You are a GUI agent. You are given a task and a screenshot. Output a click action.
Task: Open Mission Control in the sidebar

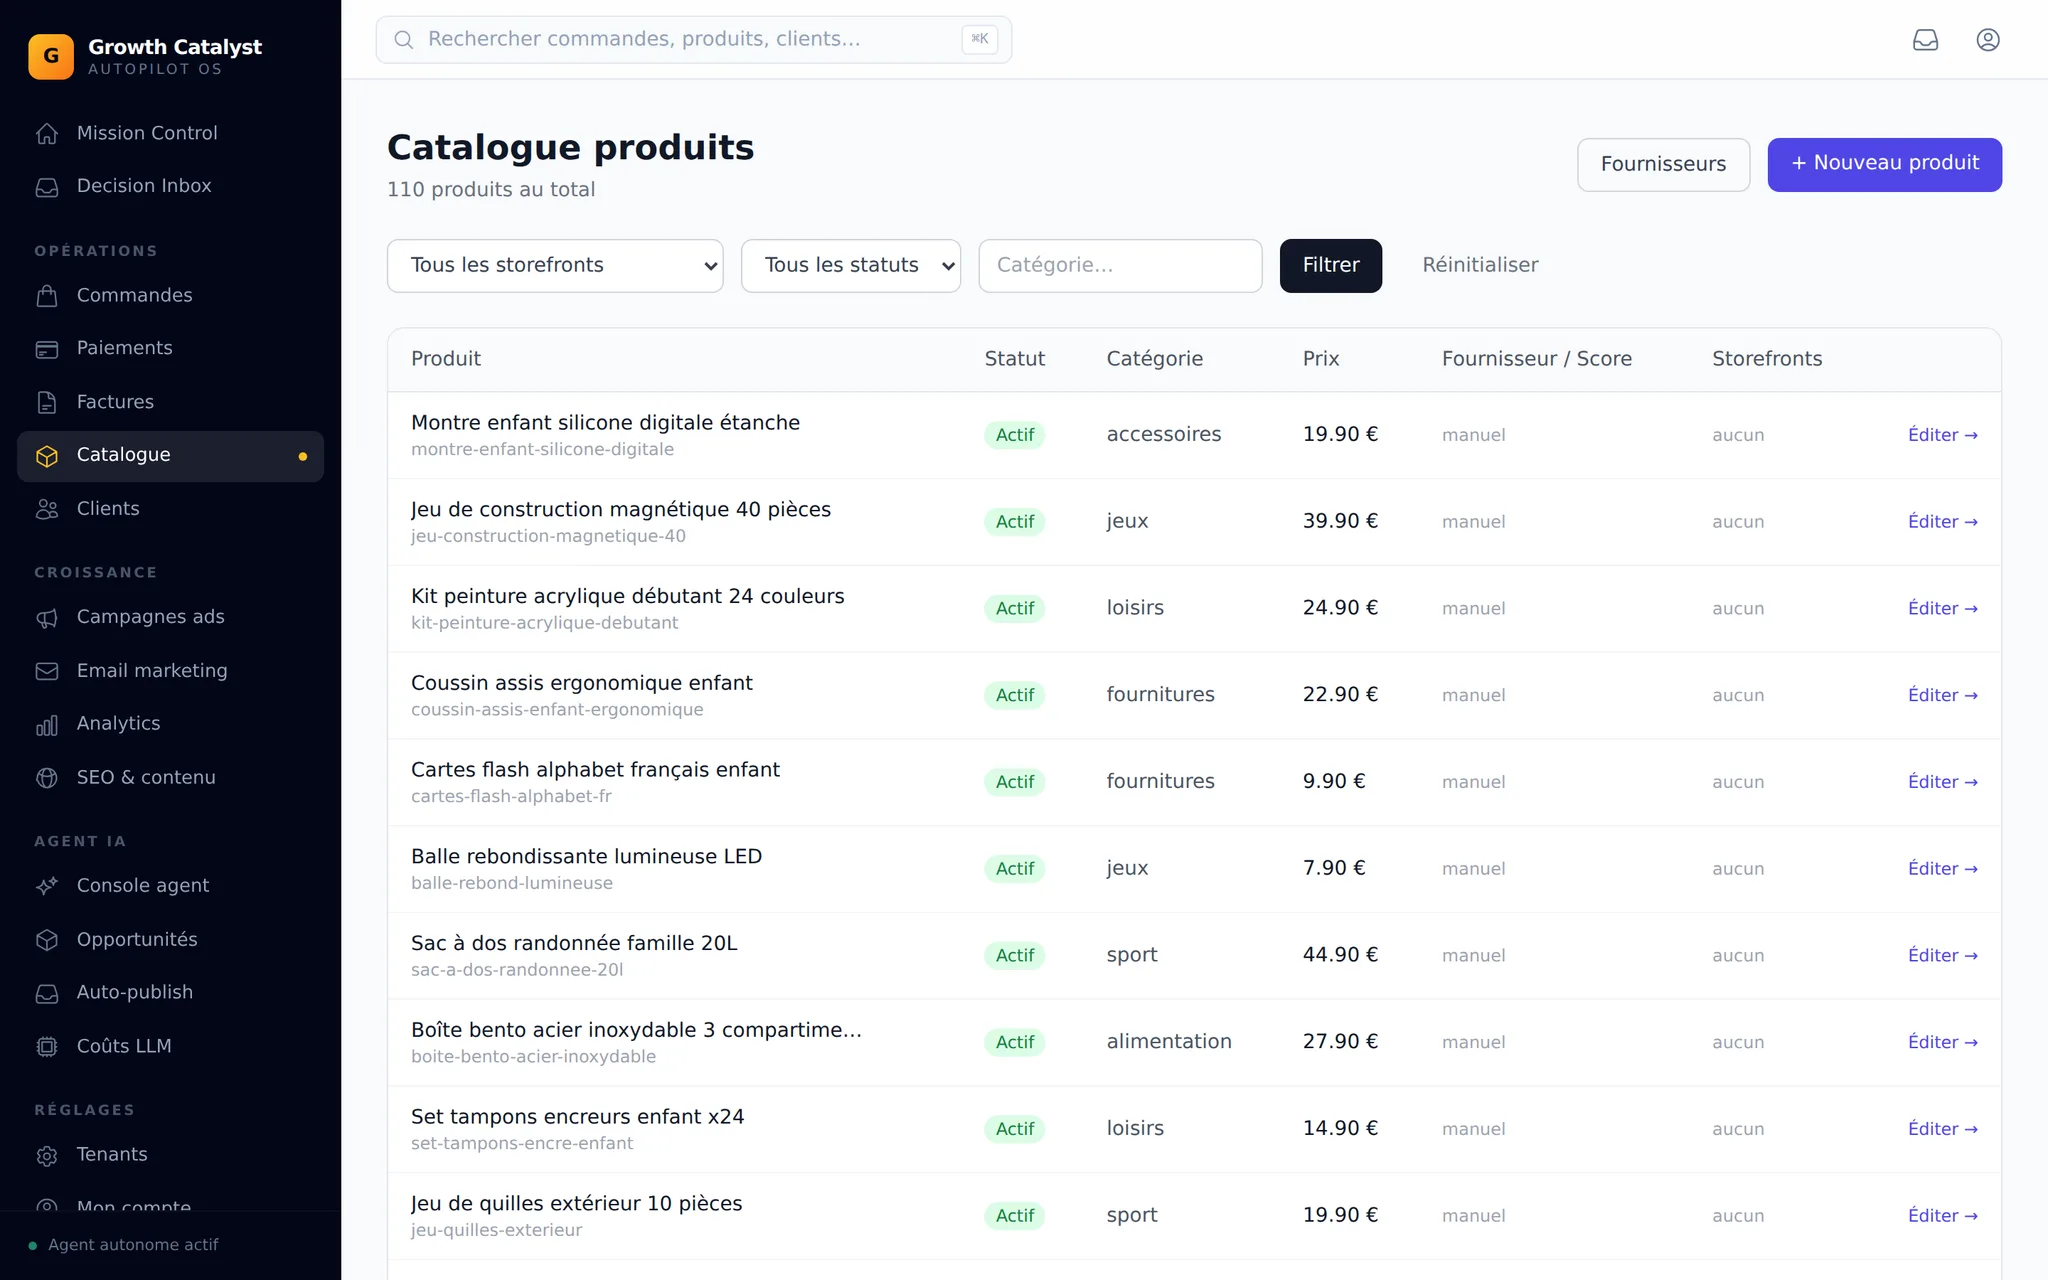pyautogui.click(x=170, y=133)
